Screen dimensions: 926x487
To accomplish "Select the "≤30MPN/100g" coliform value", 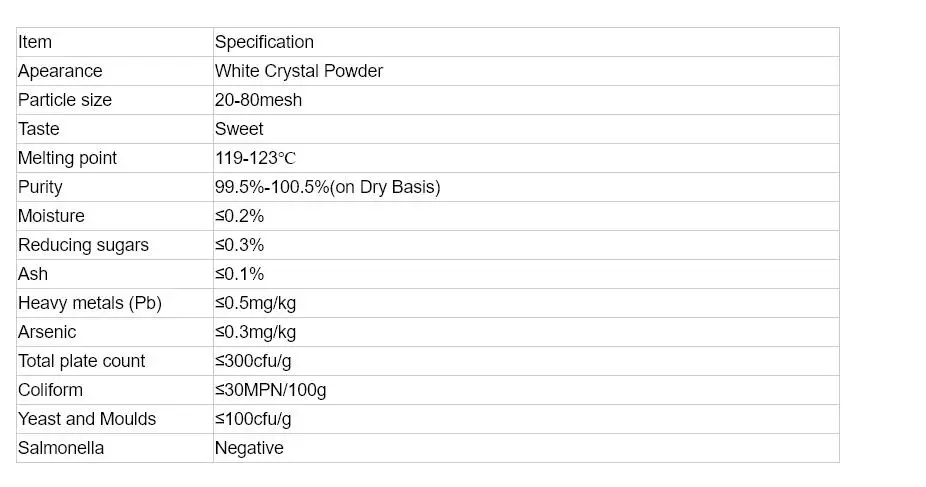I will pyautogui.click(x=270, y=390).
